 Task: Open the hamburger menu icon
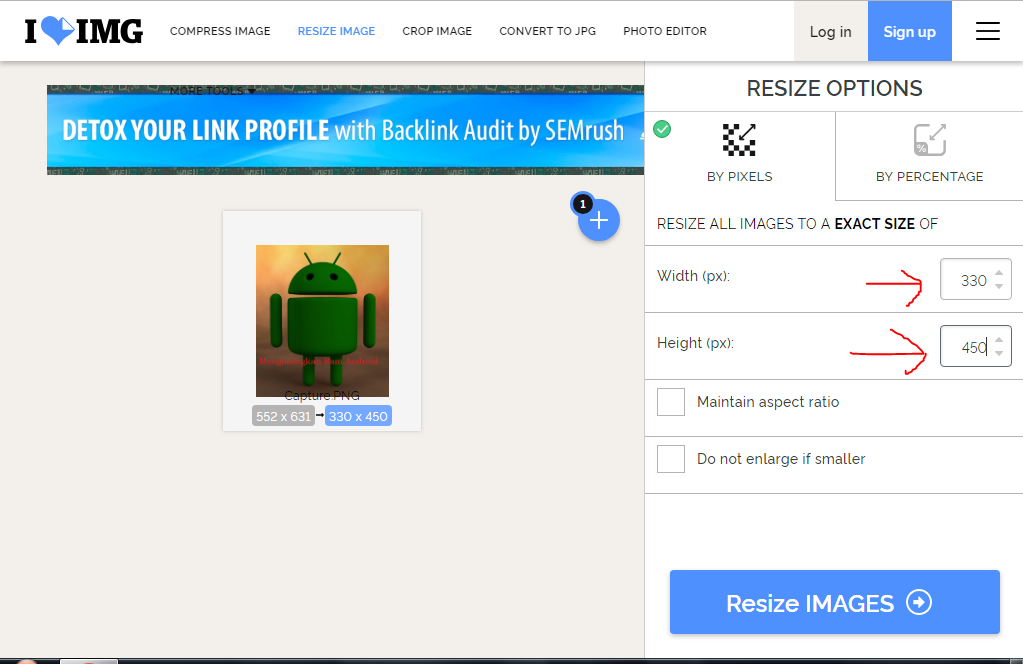coord(987,31)
